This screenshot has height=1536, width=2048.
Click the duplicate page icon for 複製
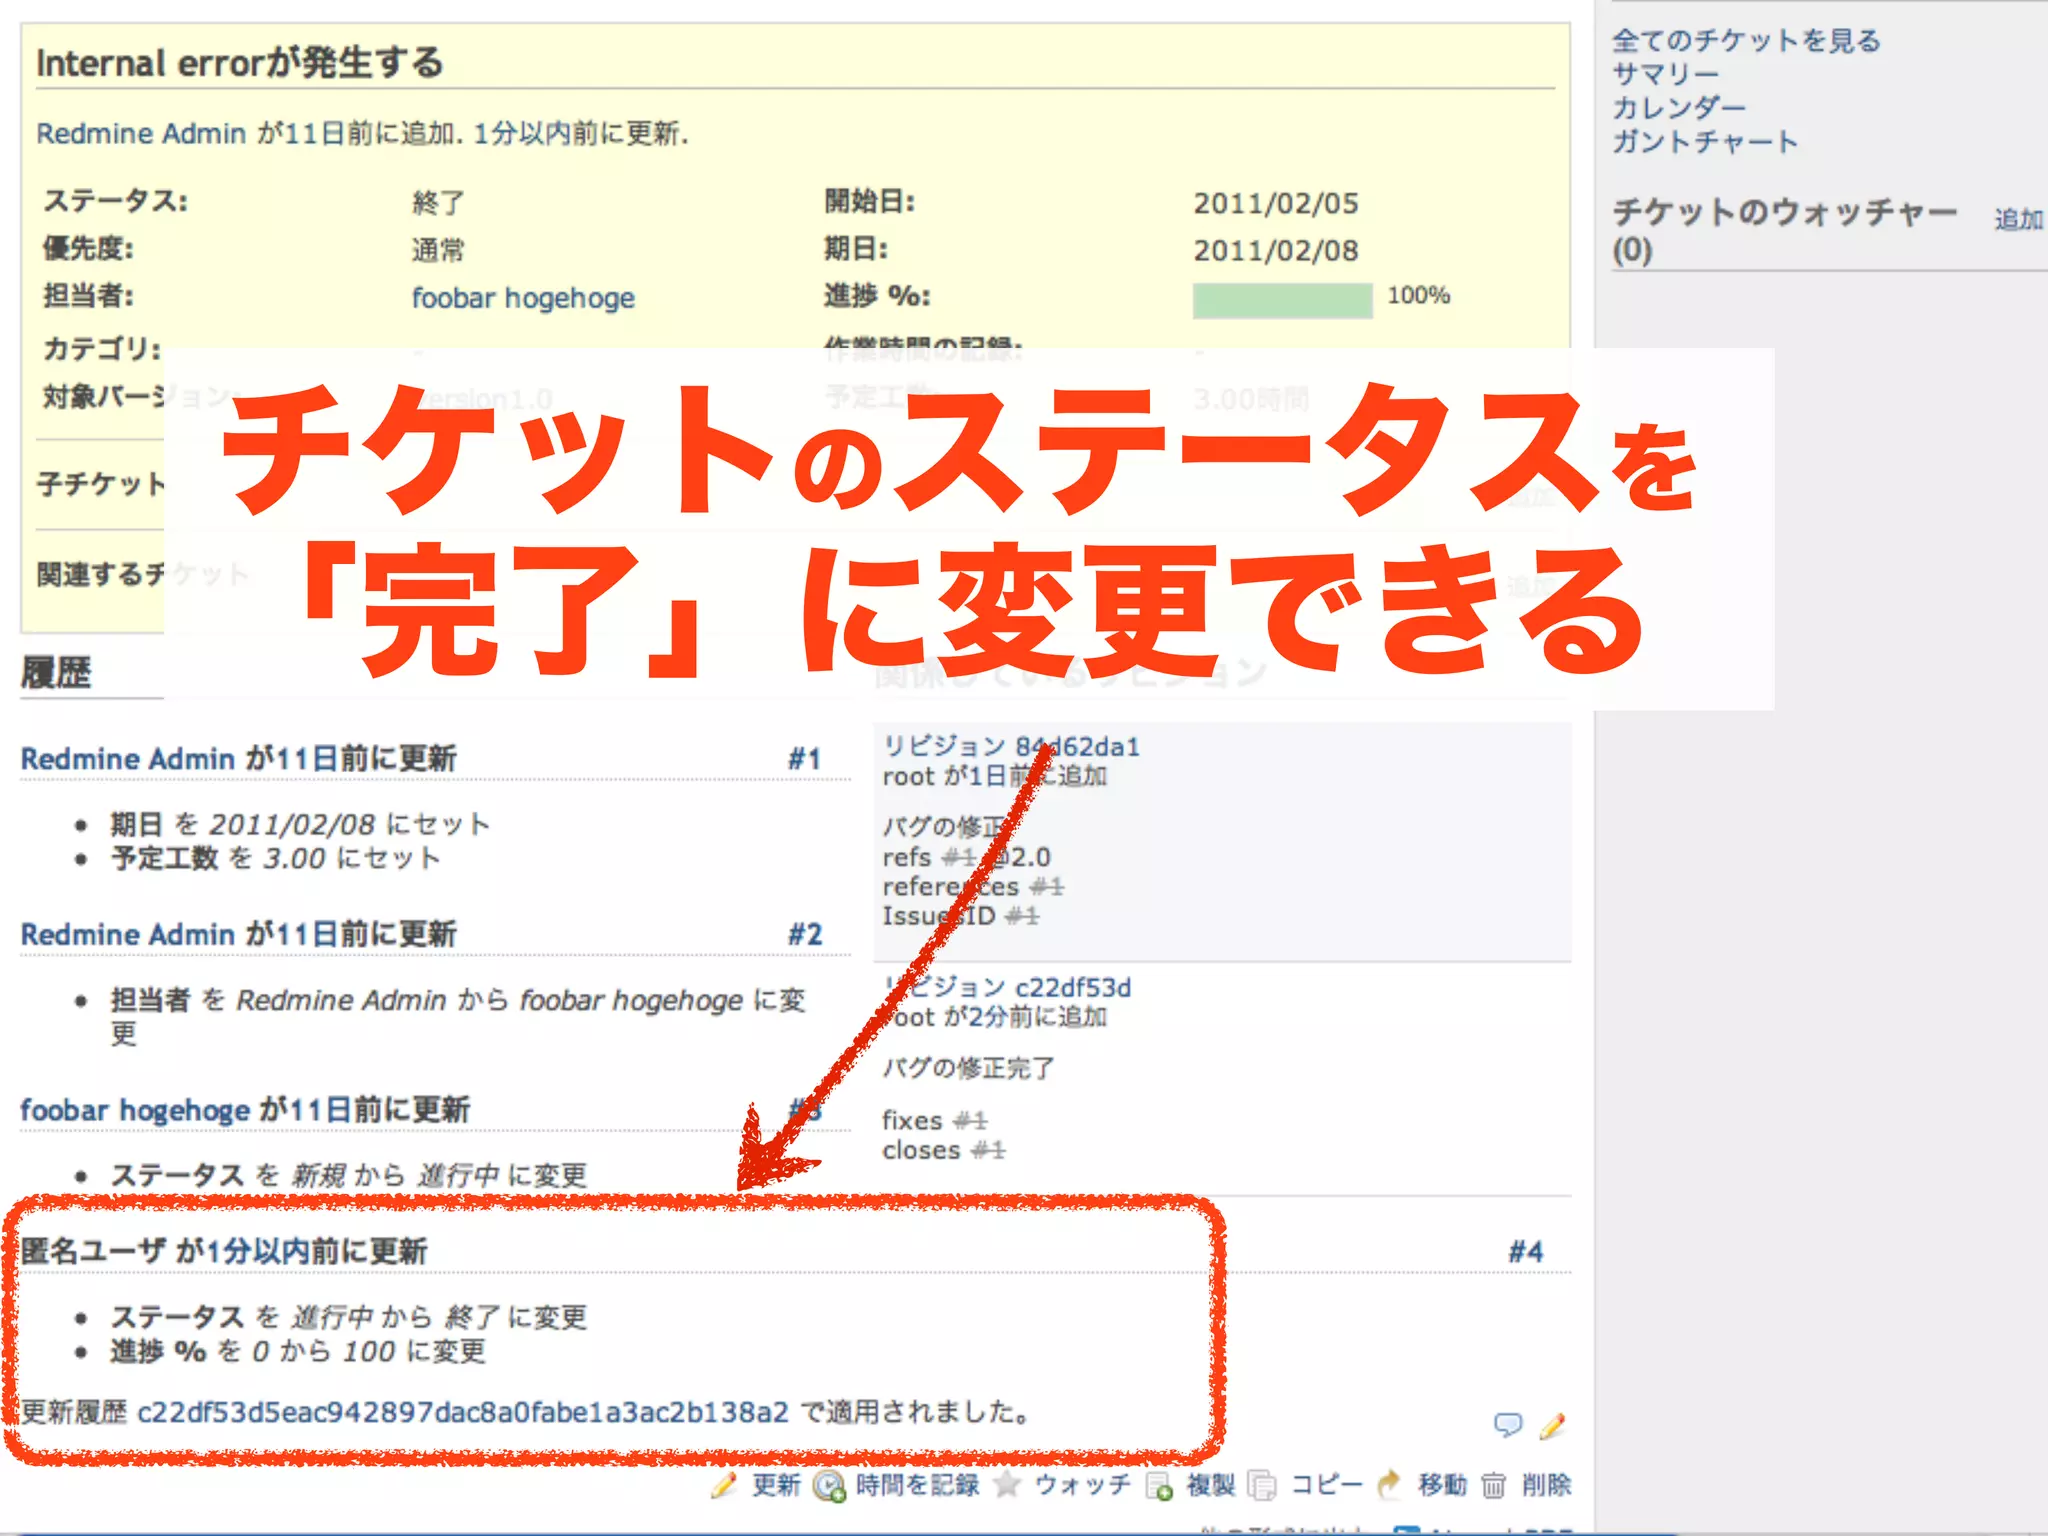pos(1160,1486)
